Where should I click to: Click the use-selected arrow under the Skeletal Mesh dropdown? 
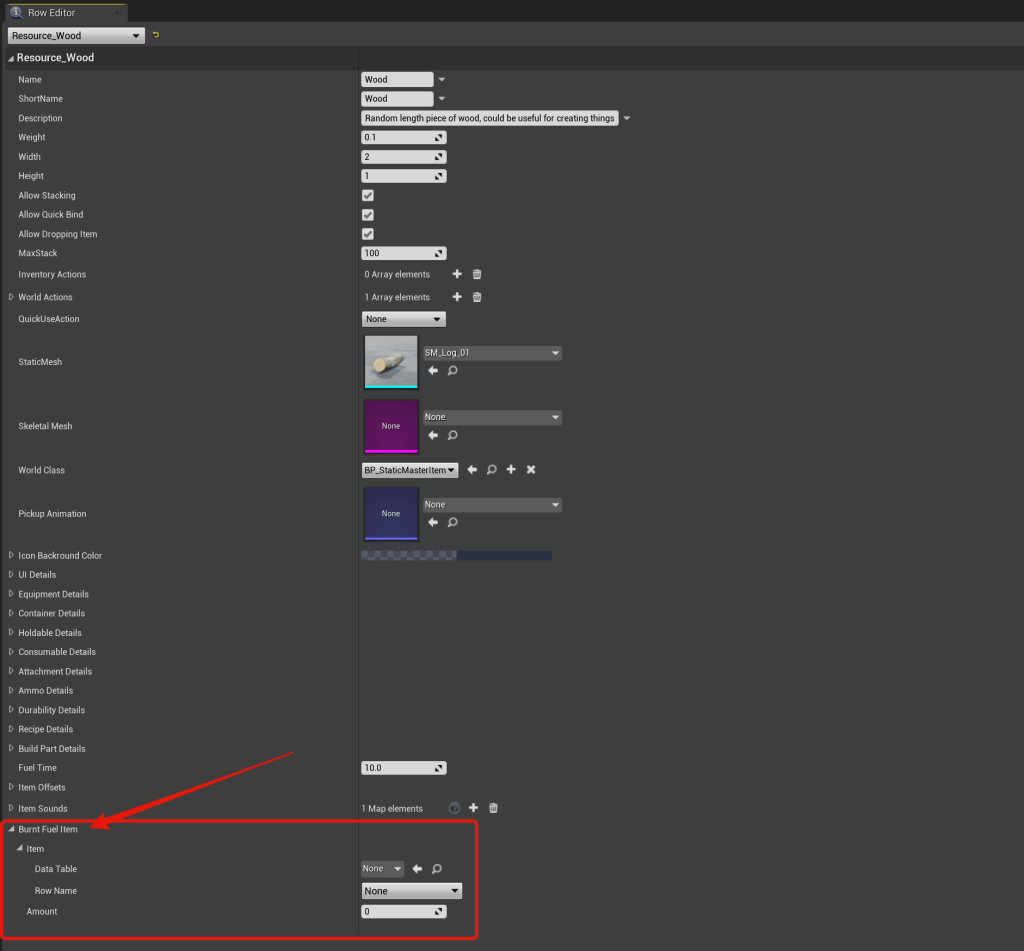pos(433,435)
